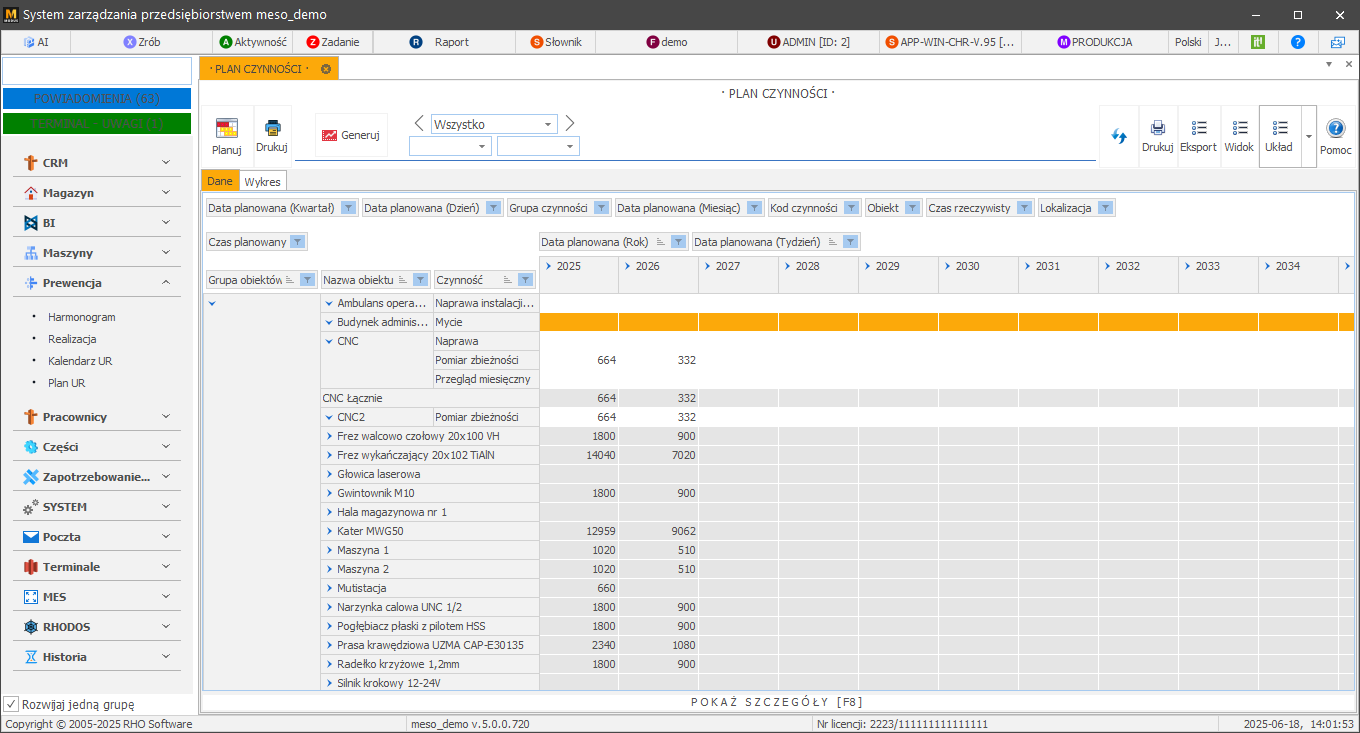
Task: Click POKAŻ SZCZEGÓŁY [F8] bar
Action: [778, 702]
